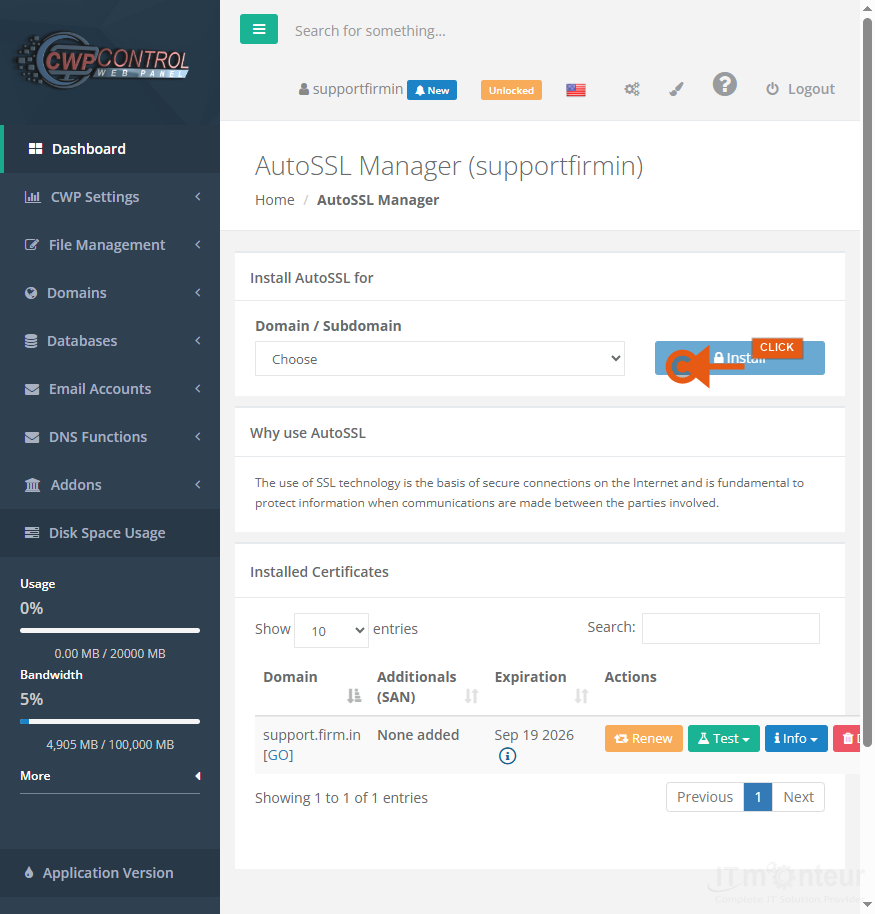Image resolution: width=875 pixels, height=914 pixels.
Task: Sort by the Expiration column header
Action: point(542,687)
